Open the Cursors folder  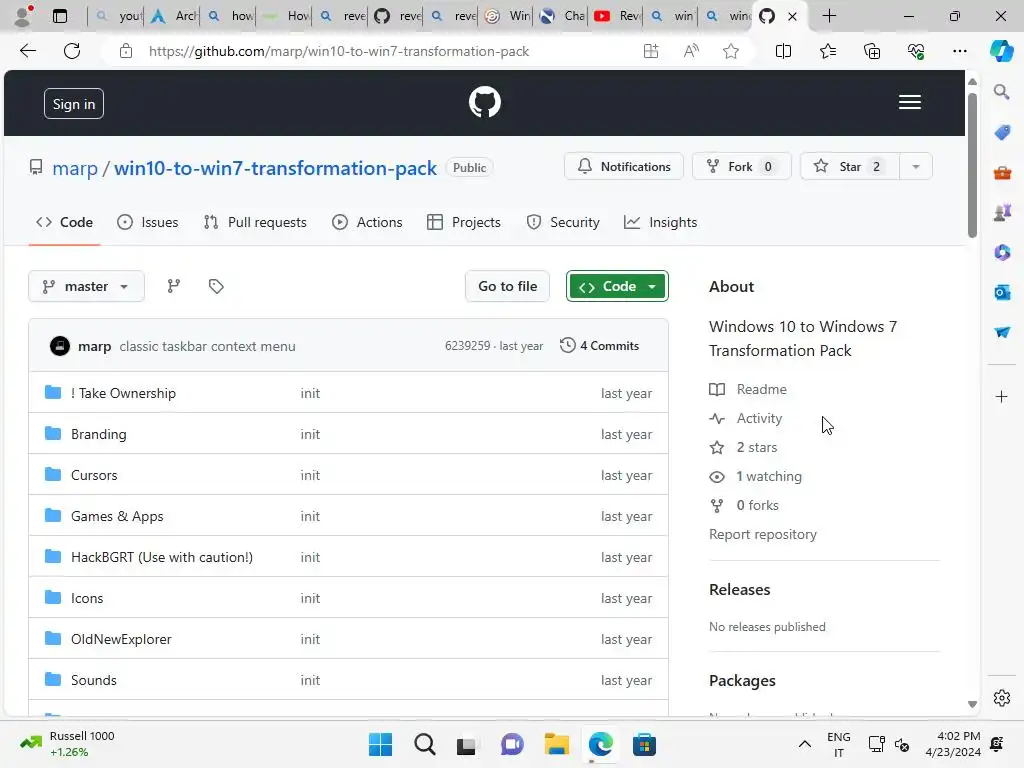(94, 475)
